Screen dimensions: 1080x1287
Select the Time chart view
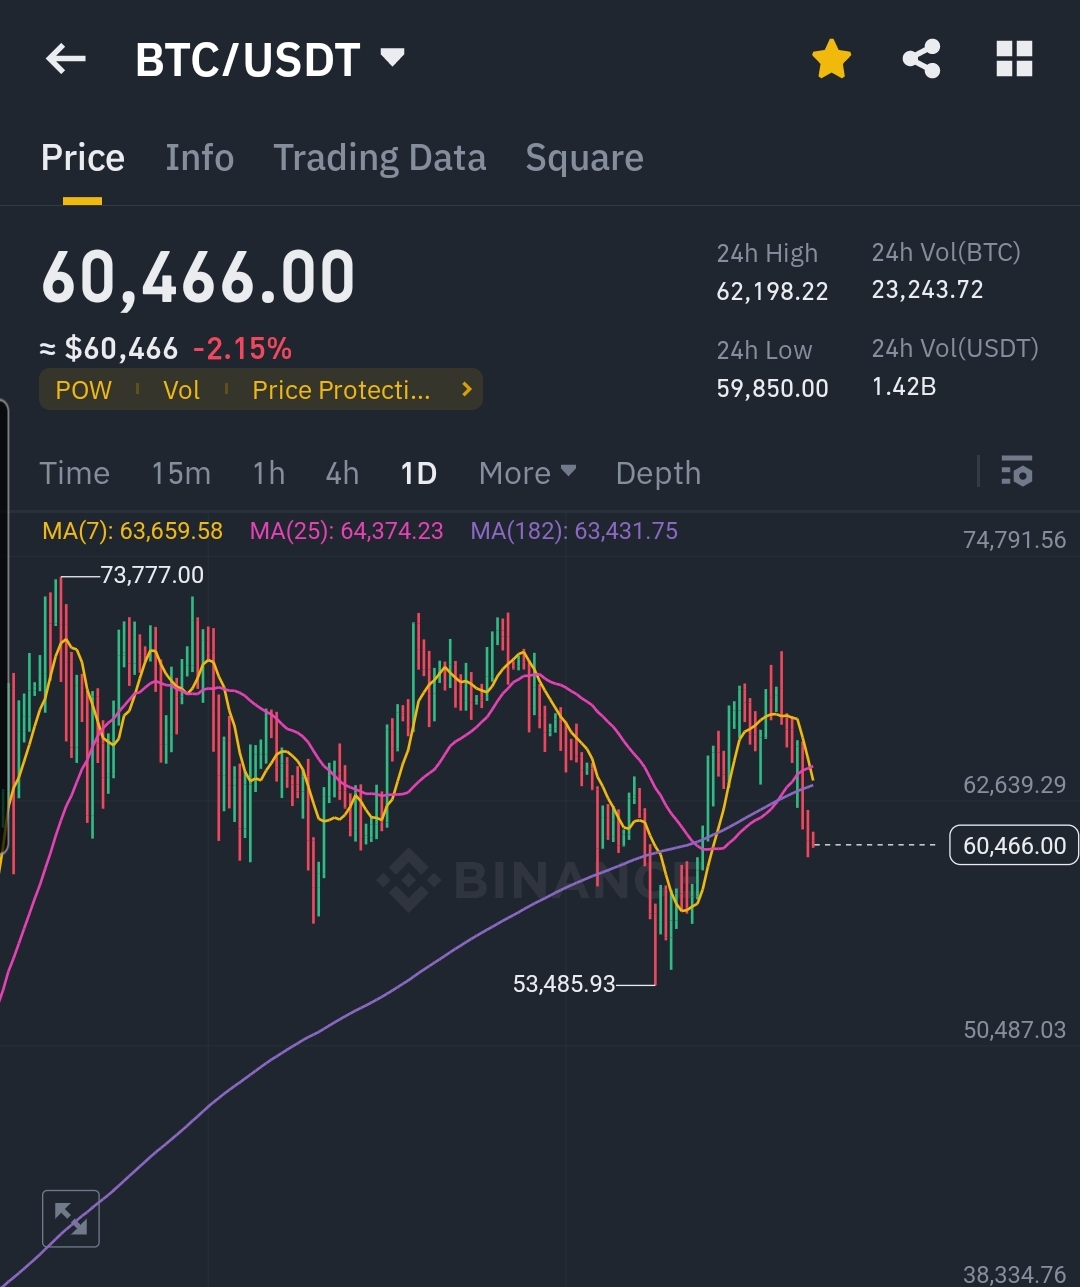(x=75, y=473)
